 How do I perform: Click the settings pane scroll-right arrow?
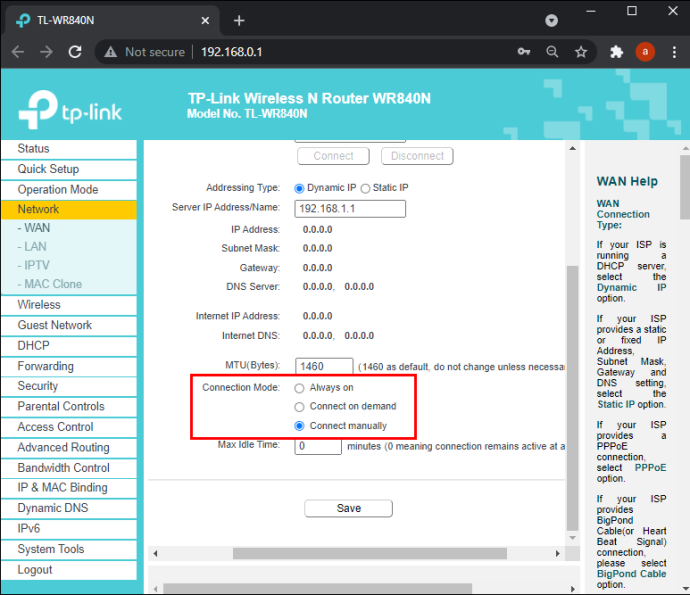[x=558, y=554]
